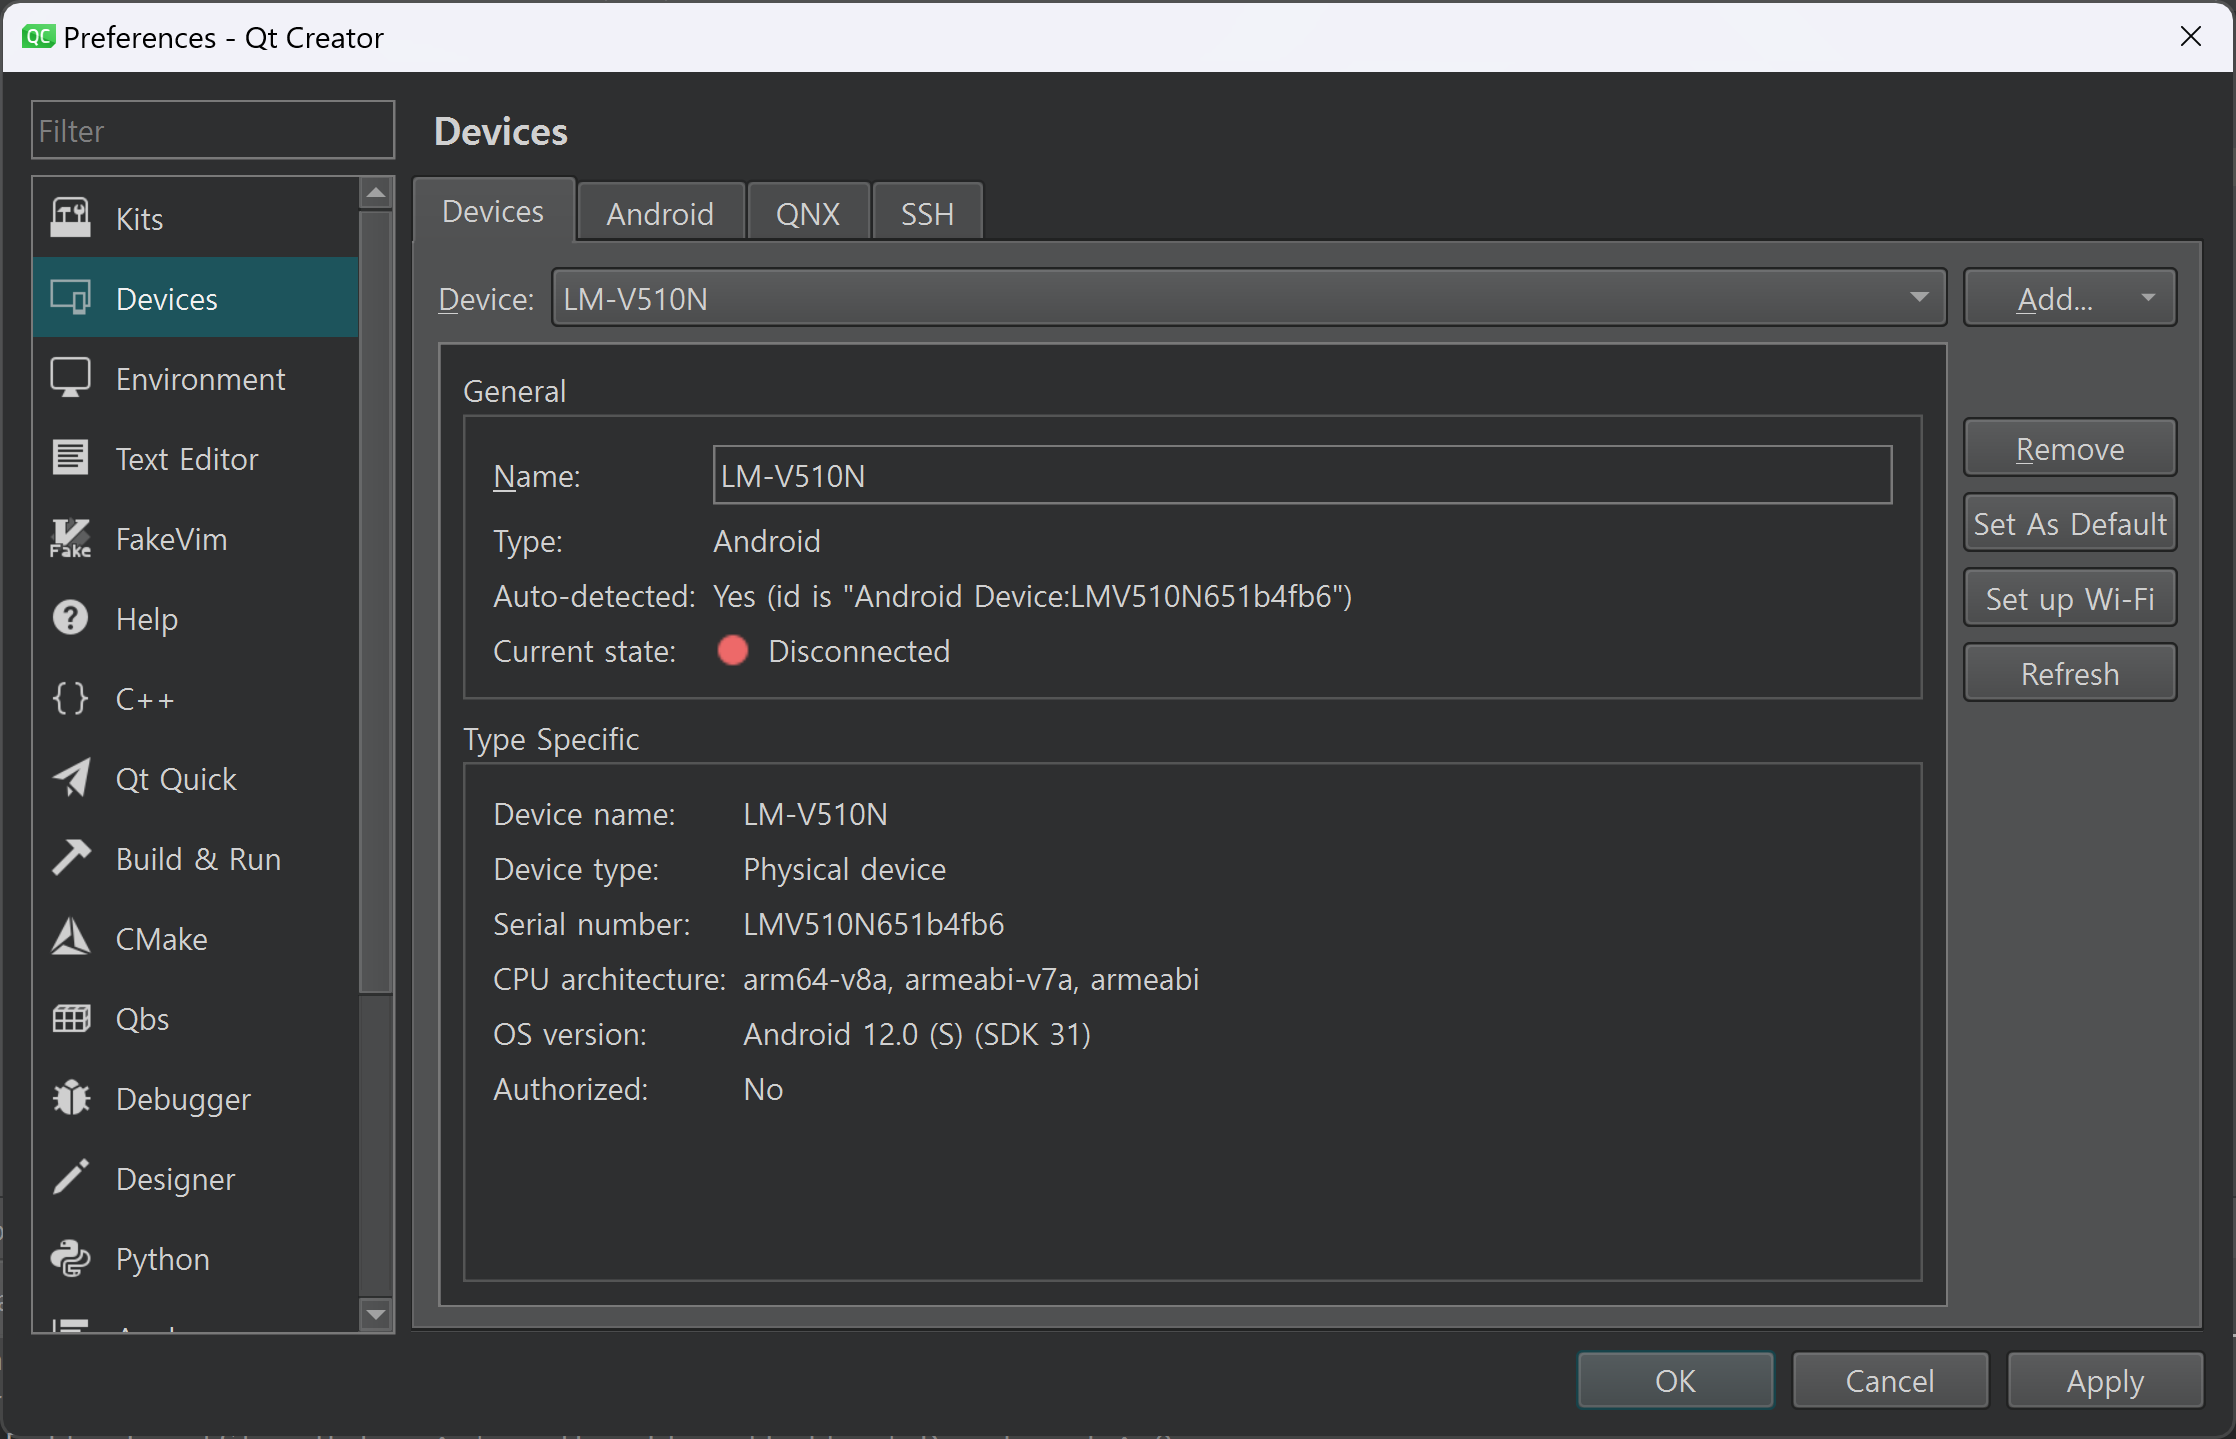Select the Environment monitor icon
Screen dimensions: 2236x1439
point(70,378)
